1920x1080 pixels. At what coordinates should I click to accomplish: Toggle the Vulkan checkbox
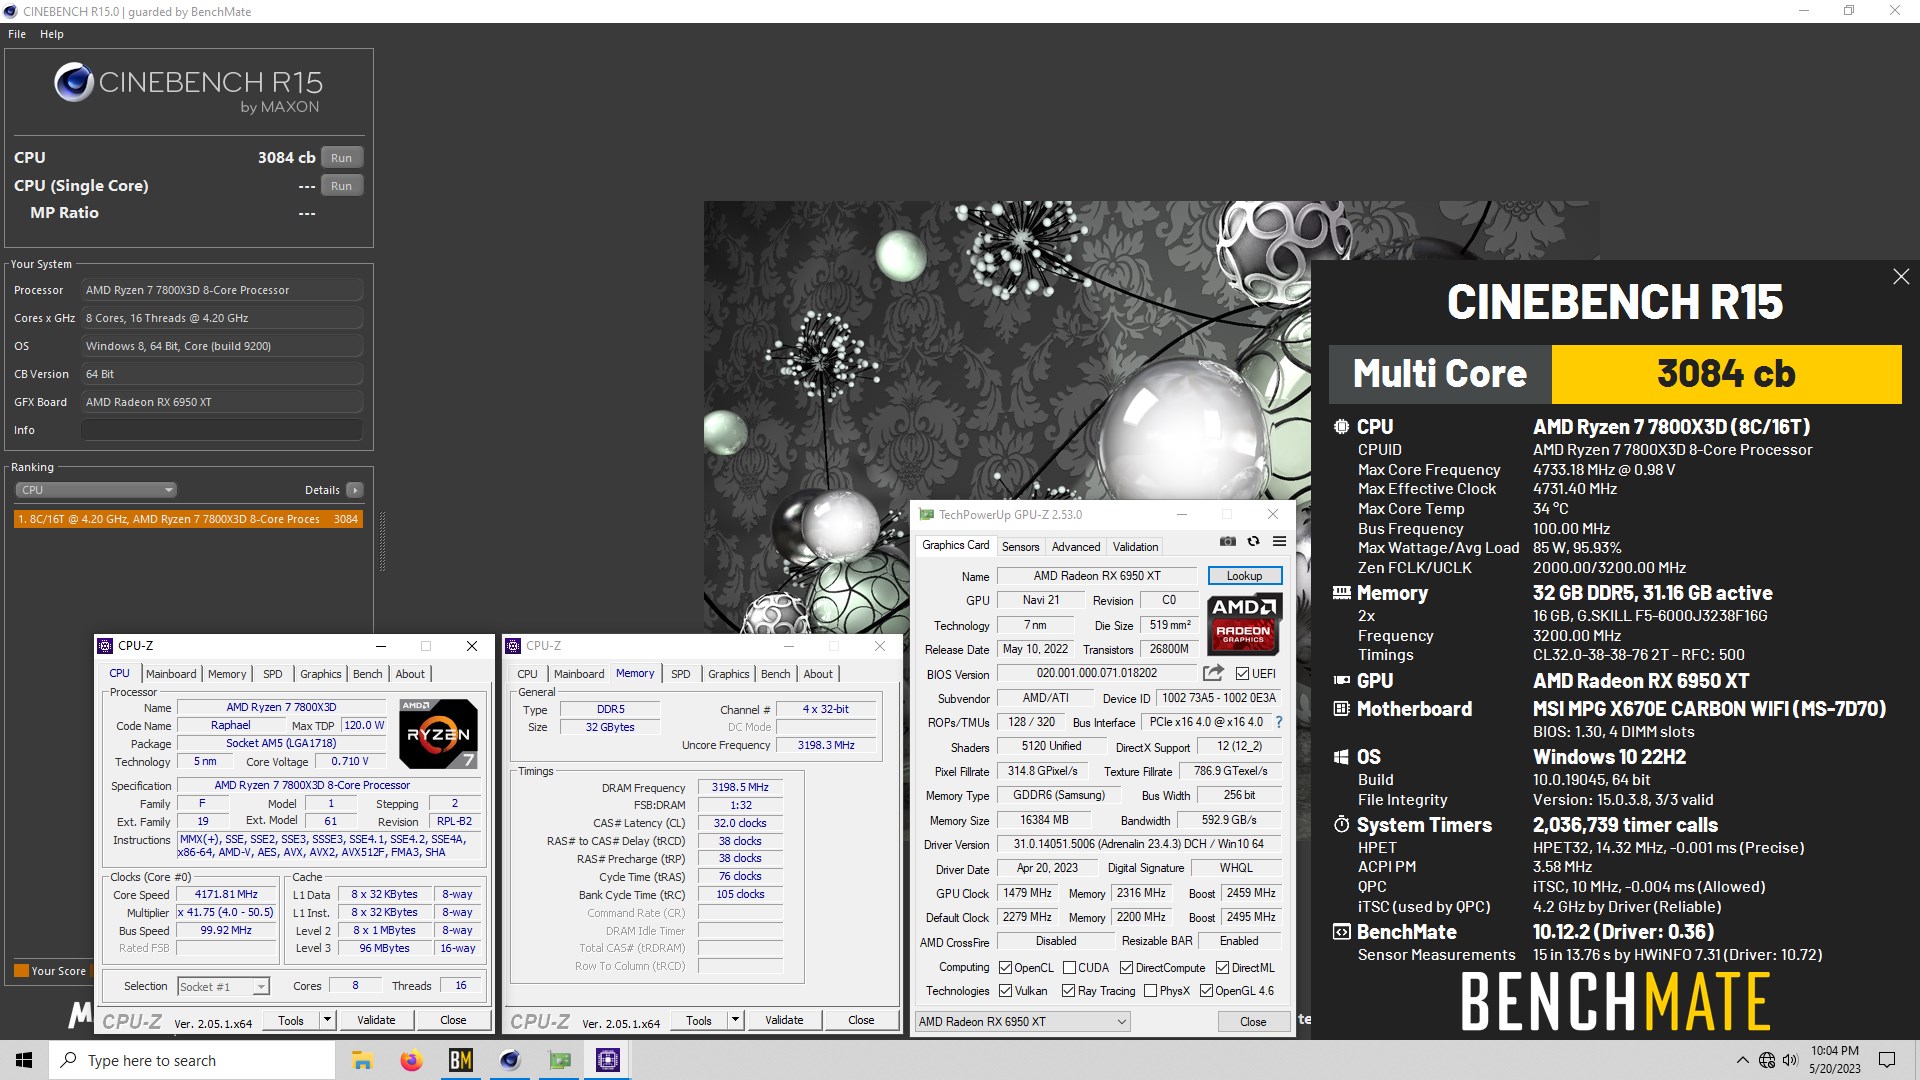pyautogui.click(x=1005, y=991)
